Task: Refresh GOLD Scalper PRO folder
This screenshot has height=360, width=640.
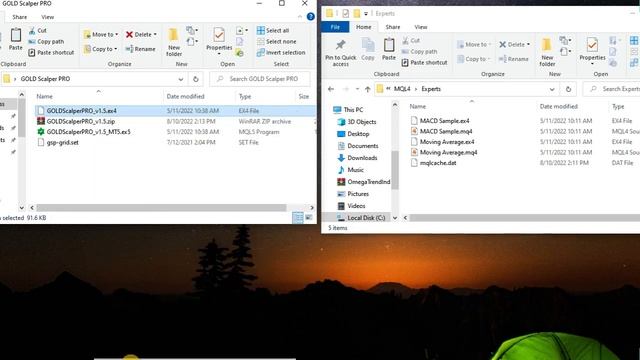Action: pyautogui.click(x=196, y=79)
